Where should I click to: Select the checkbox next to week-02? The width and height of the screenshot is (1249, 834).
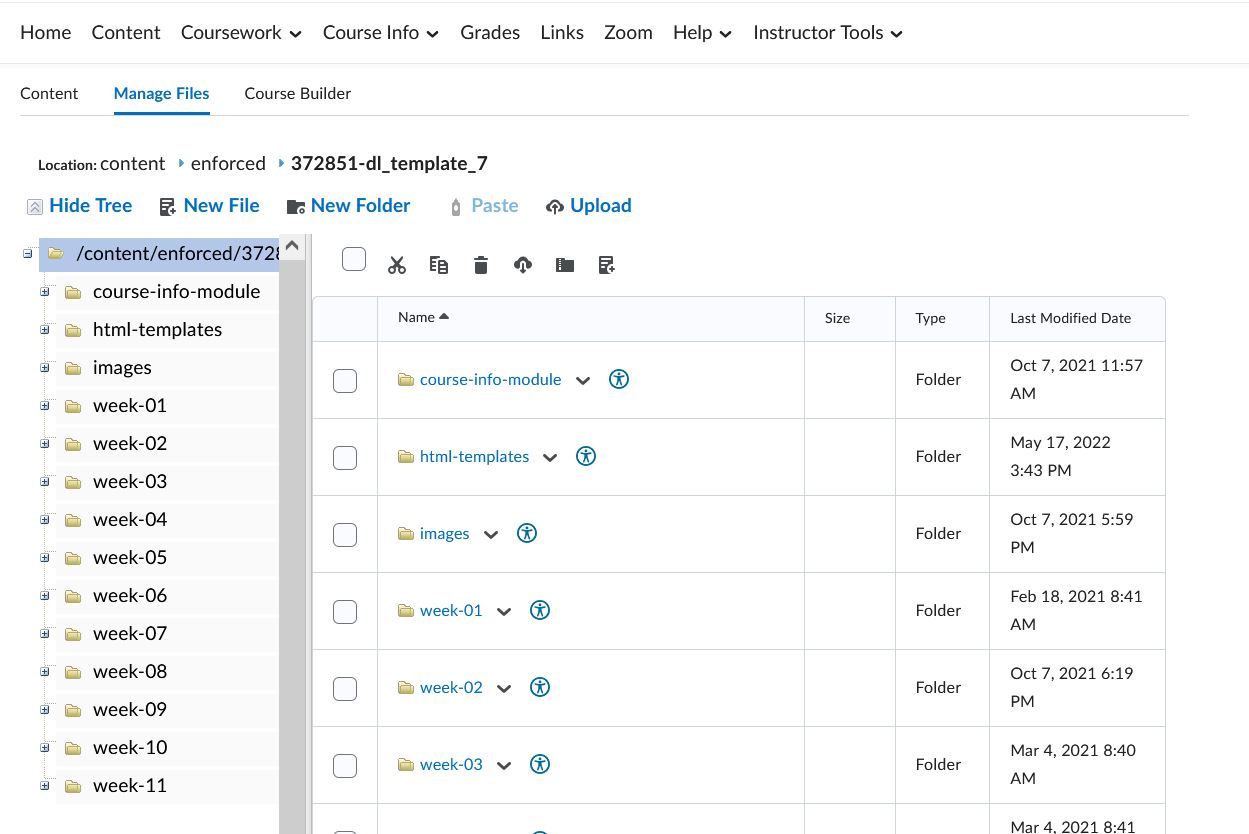[345, 688]
